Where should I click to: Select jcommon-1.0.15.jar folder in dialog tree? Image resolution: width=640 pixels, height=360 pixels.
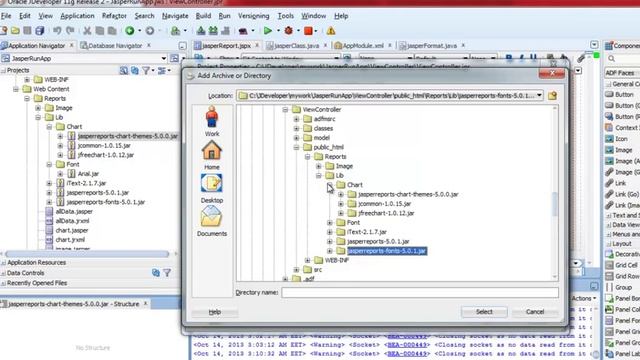(384, 204)
